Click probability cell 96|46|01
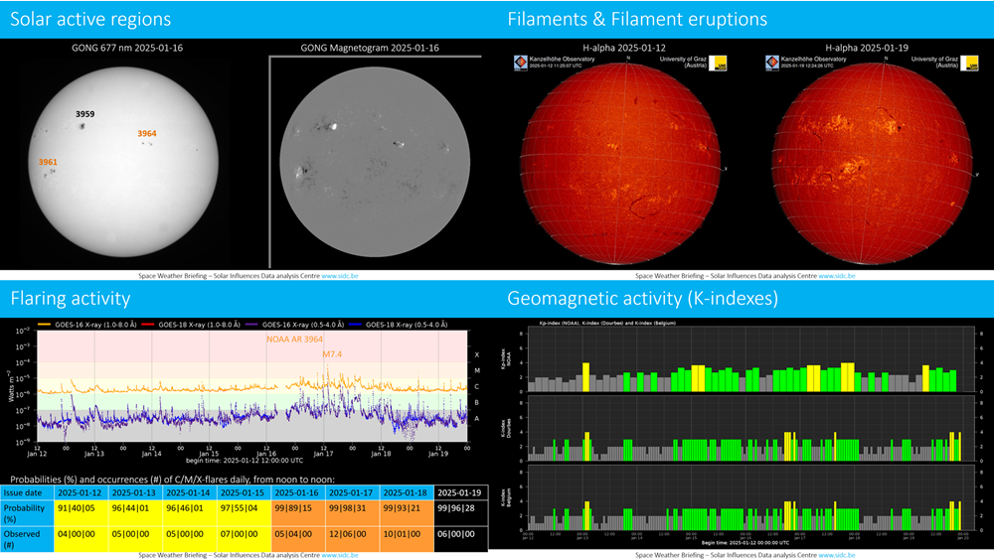The height and width of the screenshot is (560, 994). pos(190,513)
